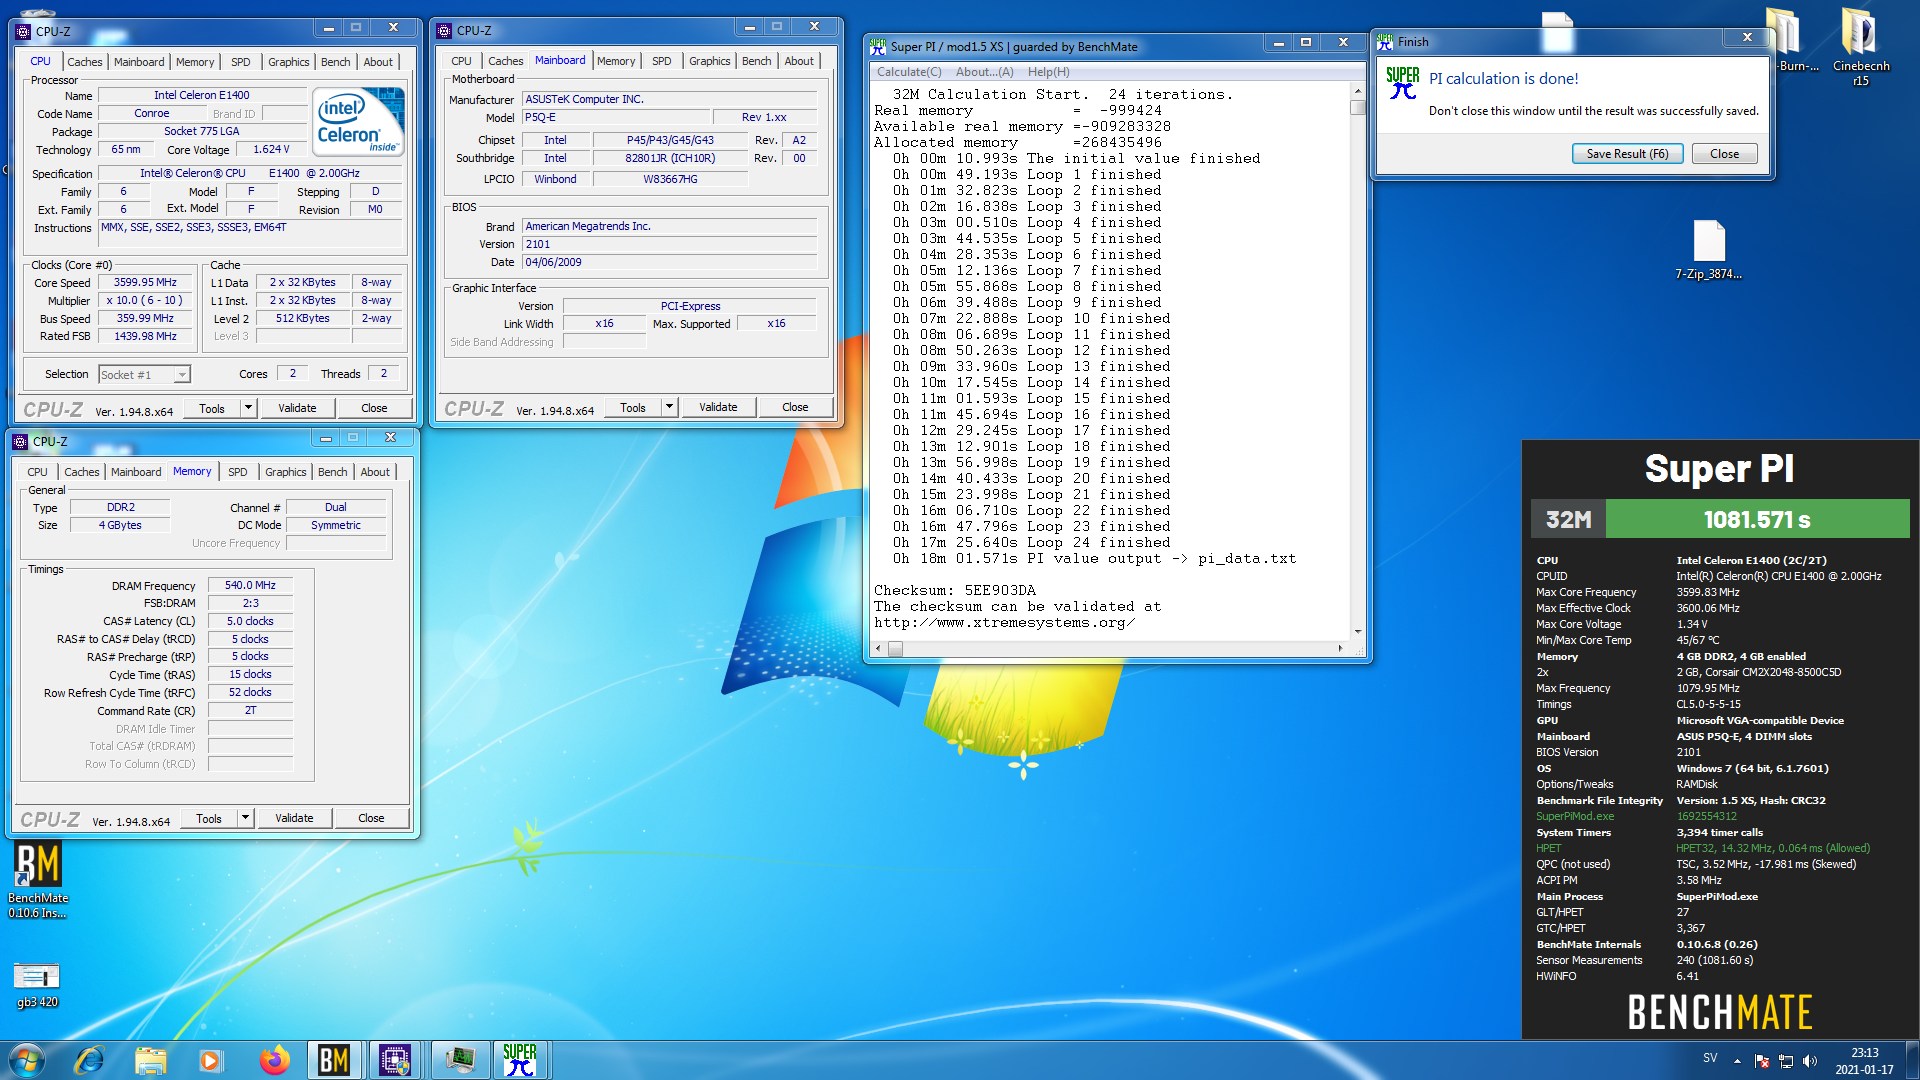Click the blank document icon on desktop
The height and width of the screenshot is (1080, 1920).
tap(1557, 32)
